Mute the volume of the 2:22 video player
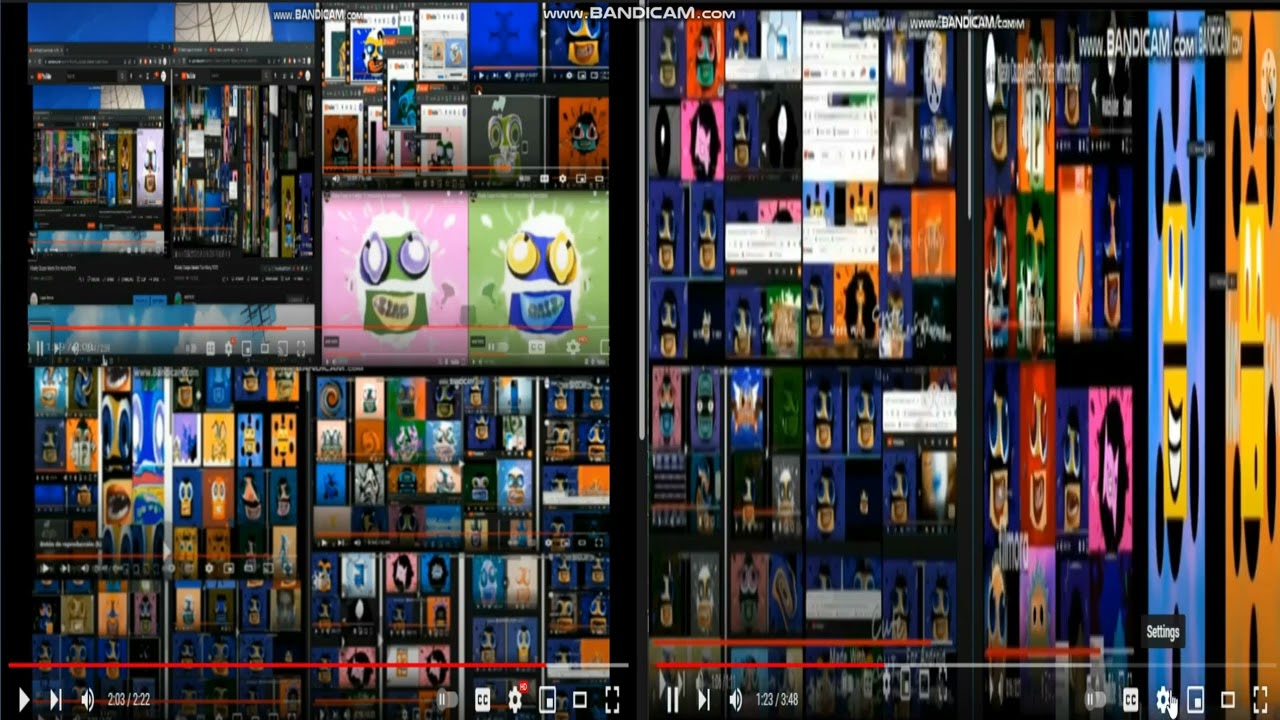The image size is (1280, 720). point(88,700)
